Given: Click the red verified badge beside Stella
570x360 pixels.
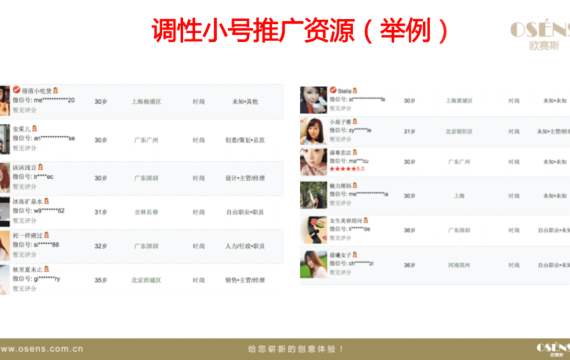Looking at the screenshot, I should [333, 90].
